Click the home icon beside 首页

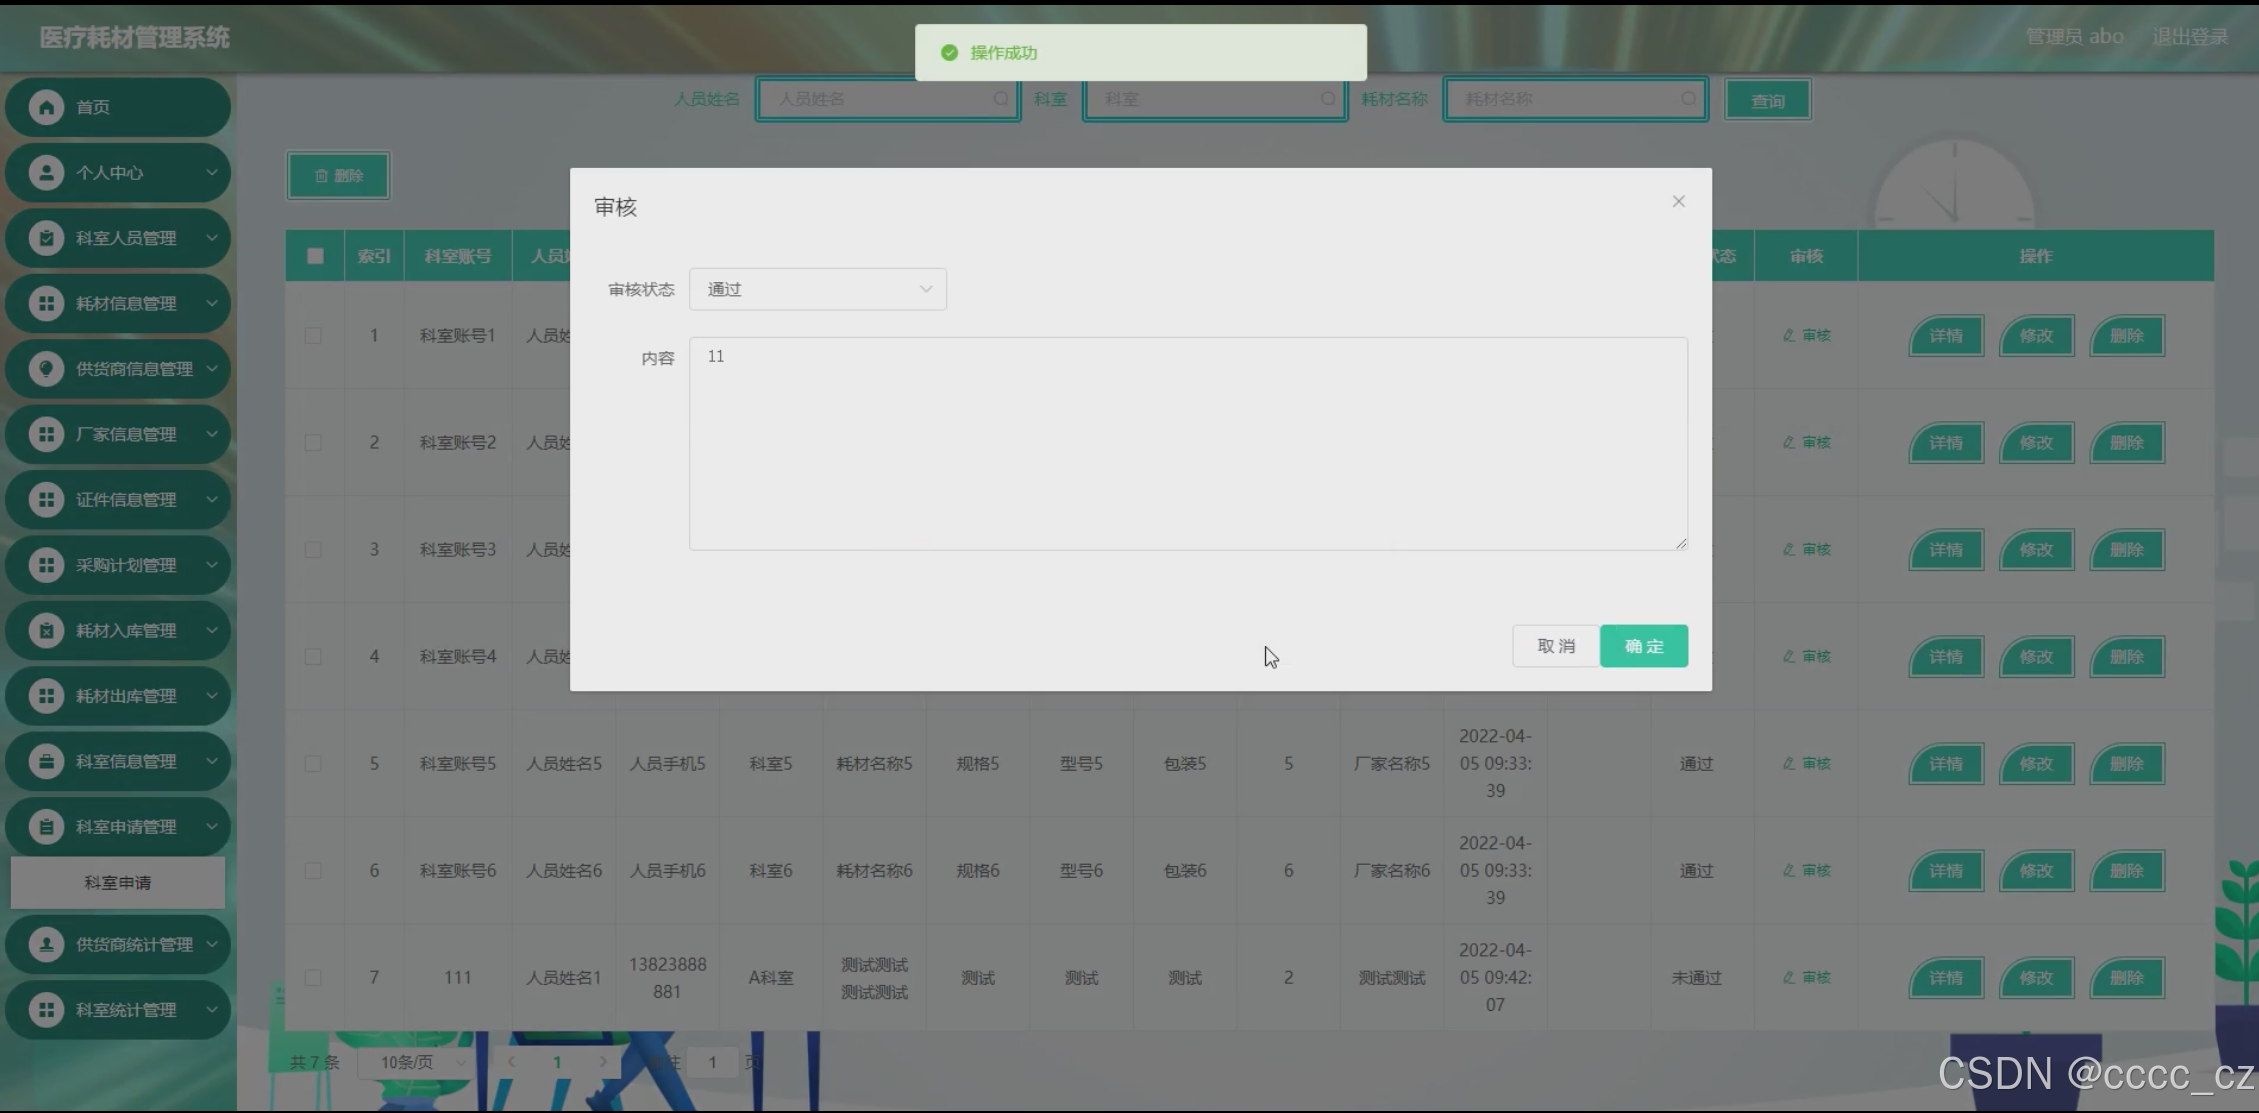[x=46, y=107]
